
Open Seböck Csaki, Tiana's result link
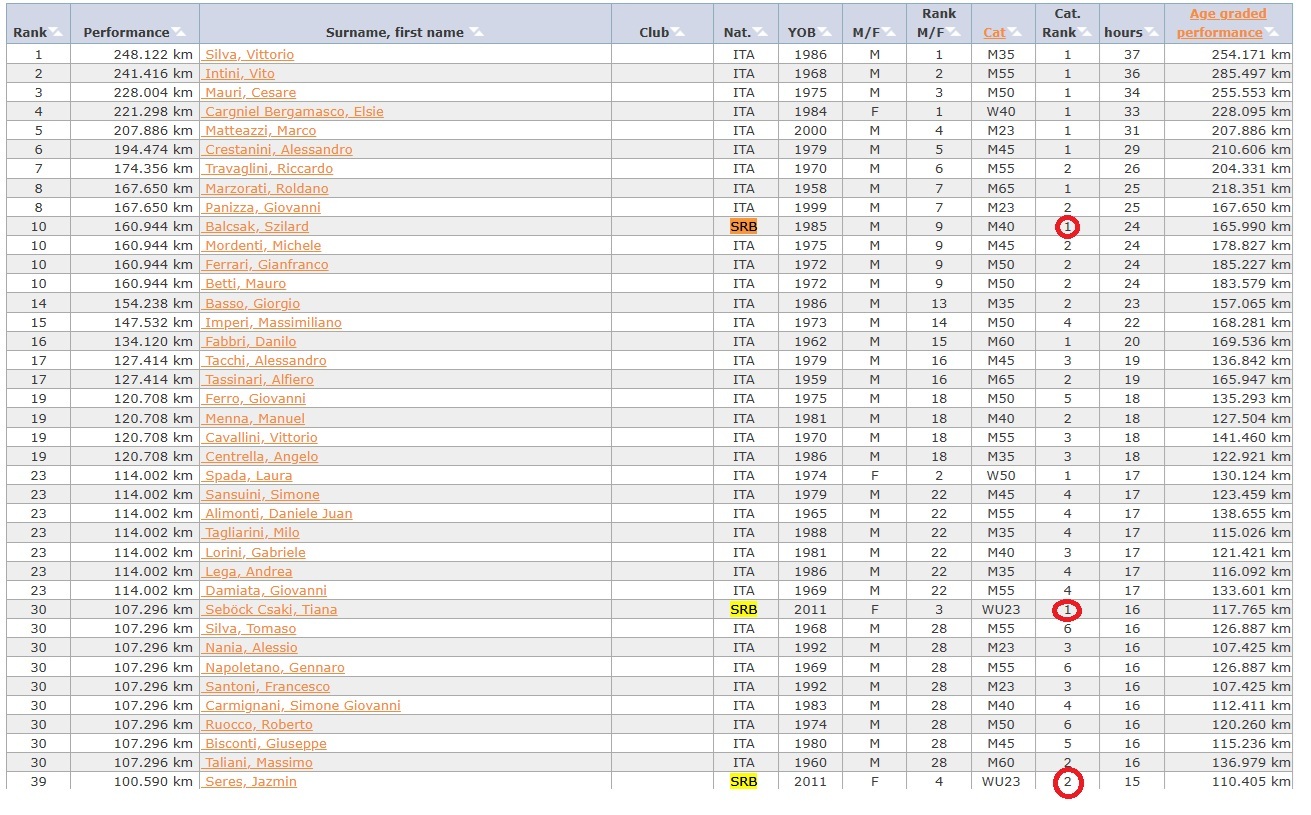click(270, 610)
